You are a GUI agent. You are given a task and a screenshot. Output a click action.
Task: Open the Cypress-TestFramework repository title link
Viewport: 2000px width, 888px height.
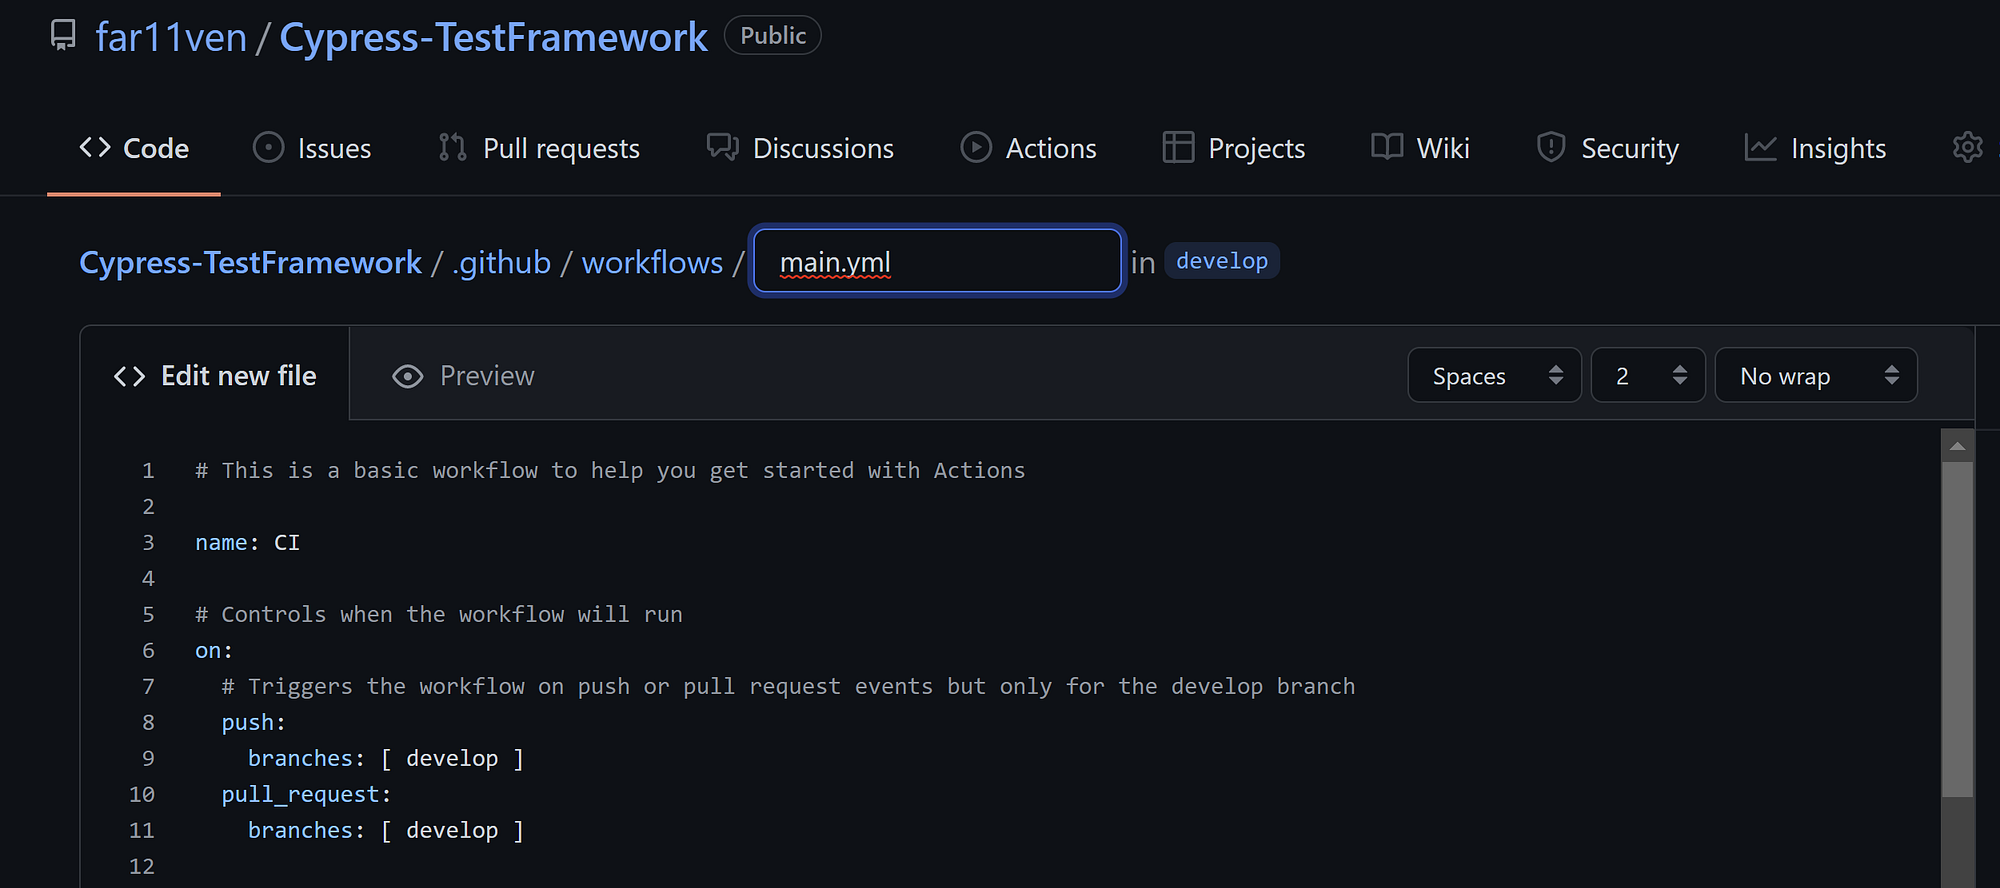coord(493,37)
